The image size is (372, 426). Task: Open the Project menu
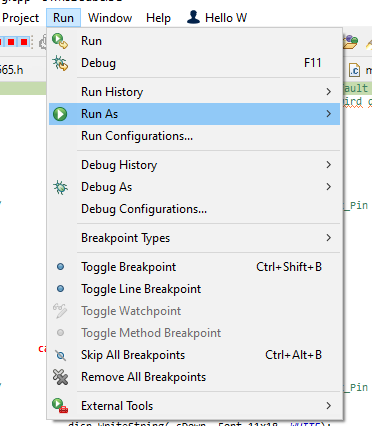[20, 18]
